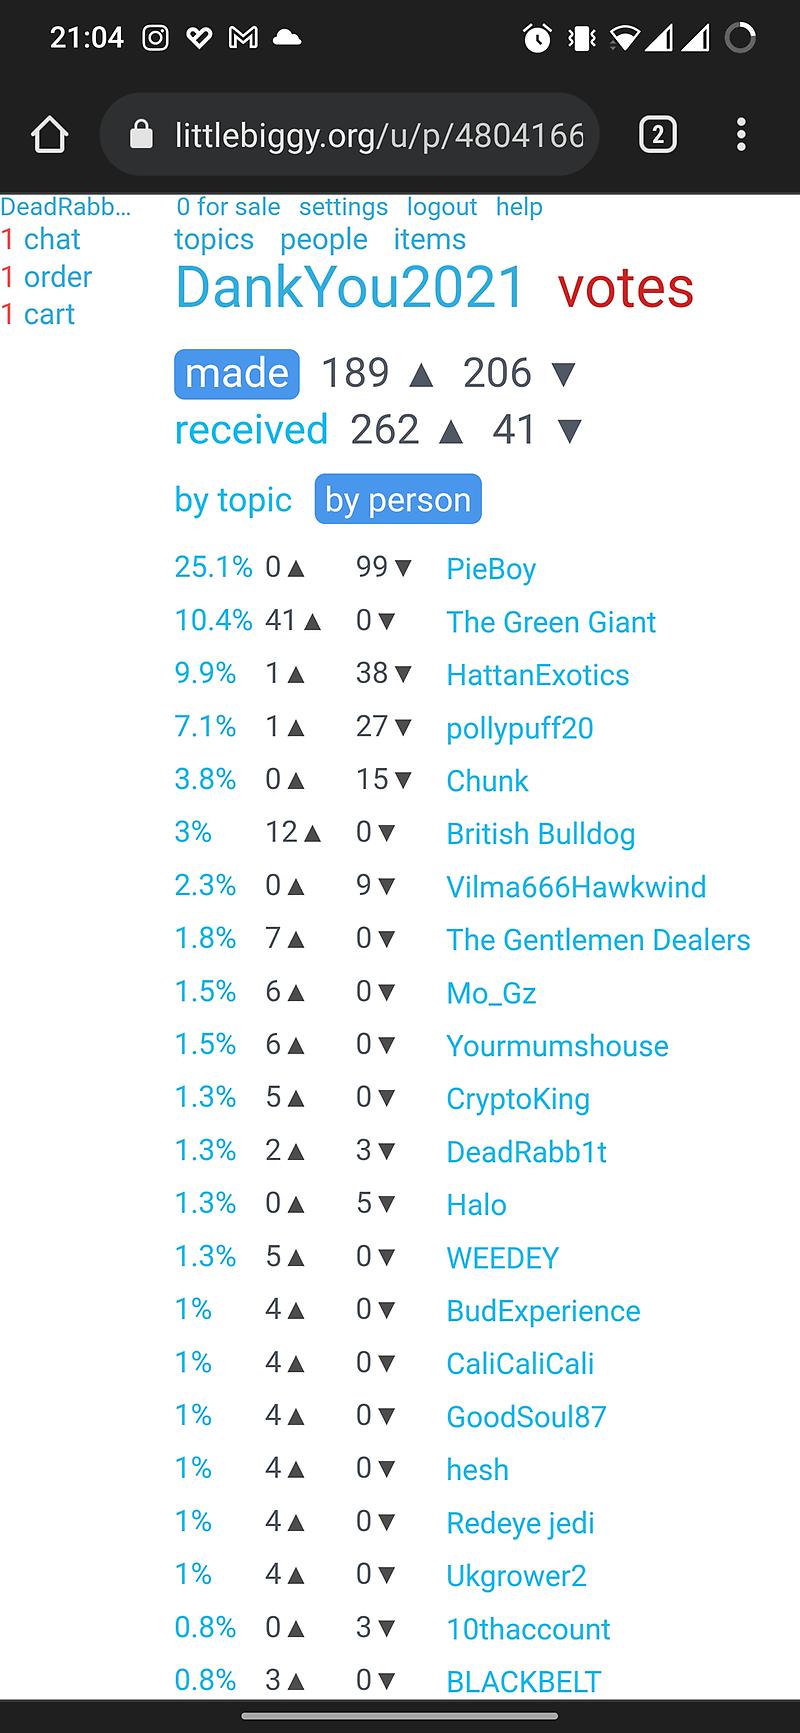The height and width of the screenshot is (1733, 800).
Task: Tap the cloud notification icon in status bar
Action: click(x=287, y=38)
